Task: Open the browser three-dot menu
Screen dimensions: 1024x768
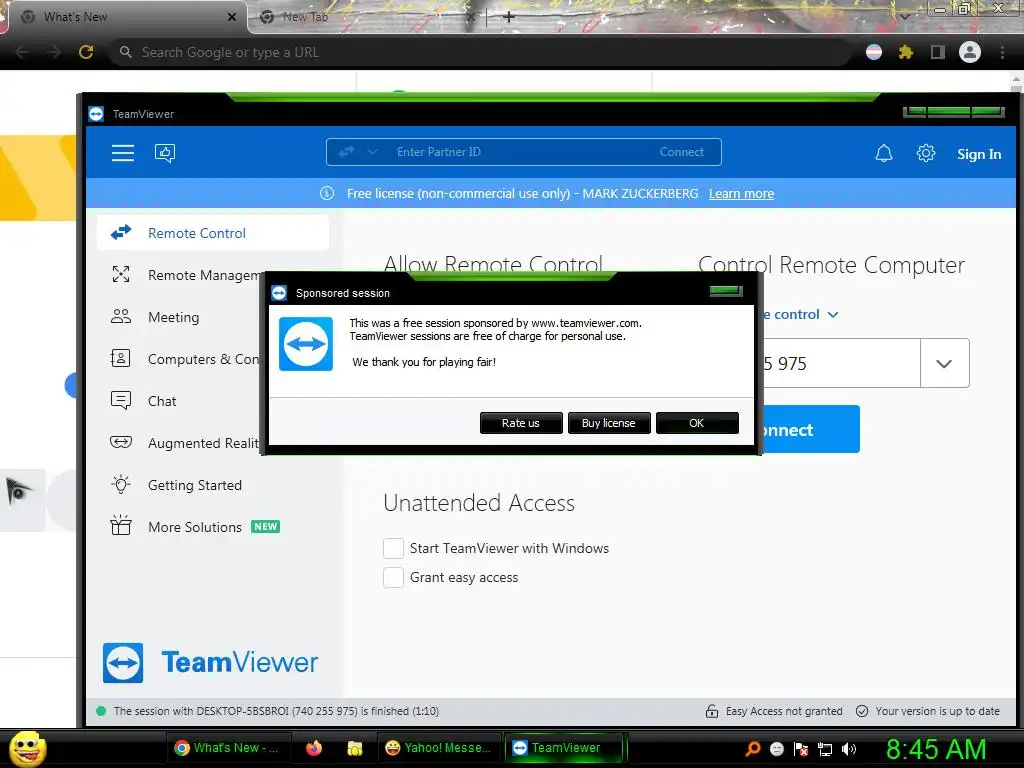Action: pyautogui.click(x=1002, y=52)
